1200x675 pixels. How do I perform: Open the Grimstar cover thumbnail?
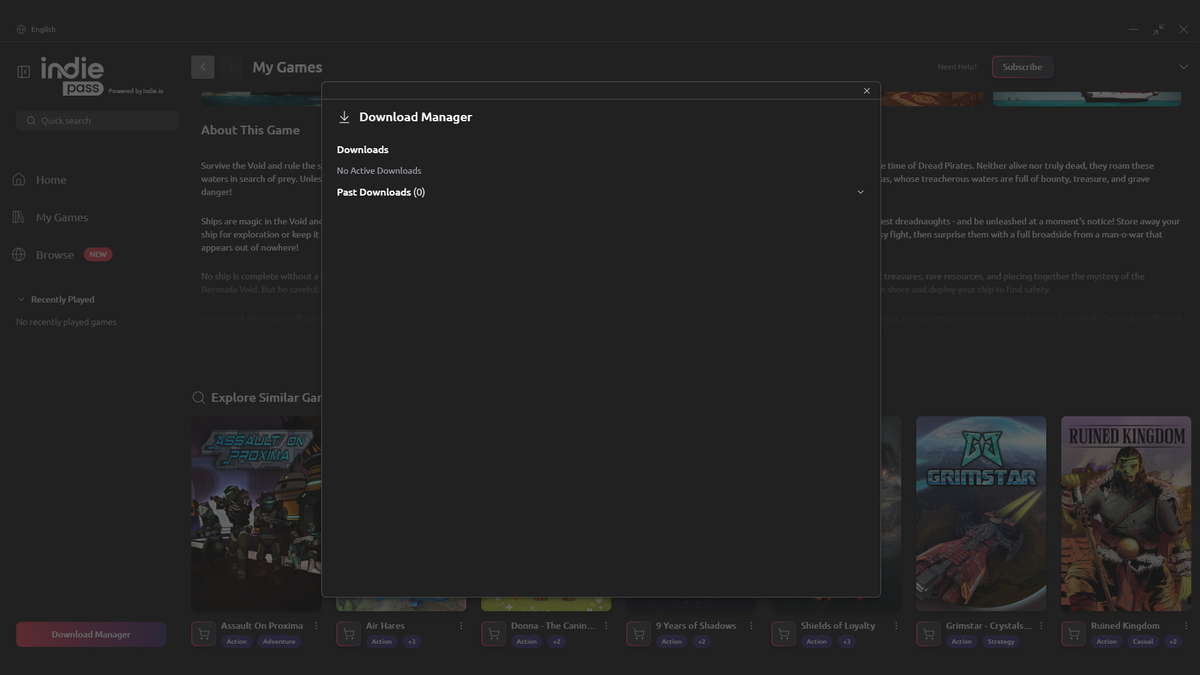click(981, 513)
